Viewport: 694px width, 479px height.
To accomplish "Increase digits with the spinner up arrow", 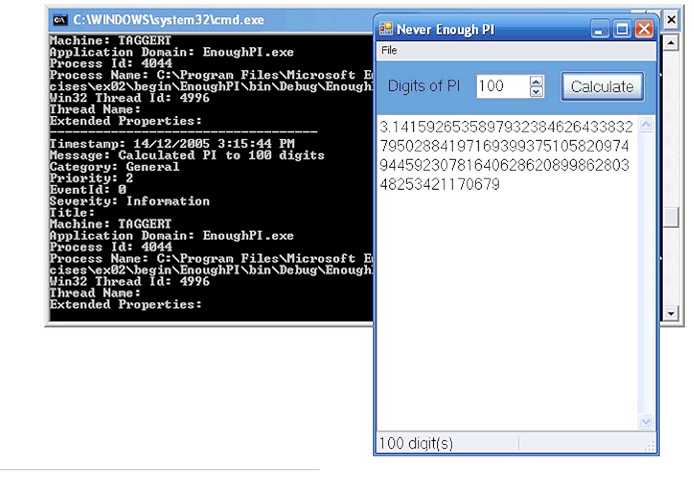I will [x=536, y=81].
